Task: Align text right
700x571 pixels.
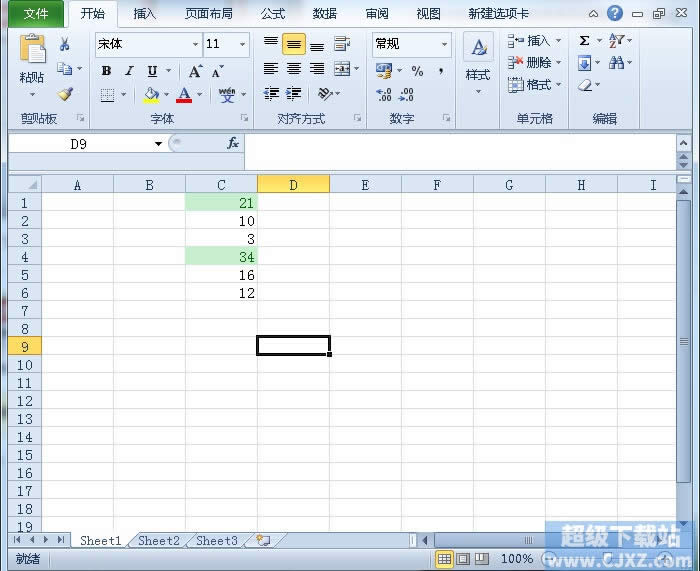Action: tap(317, 69)
